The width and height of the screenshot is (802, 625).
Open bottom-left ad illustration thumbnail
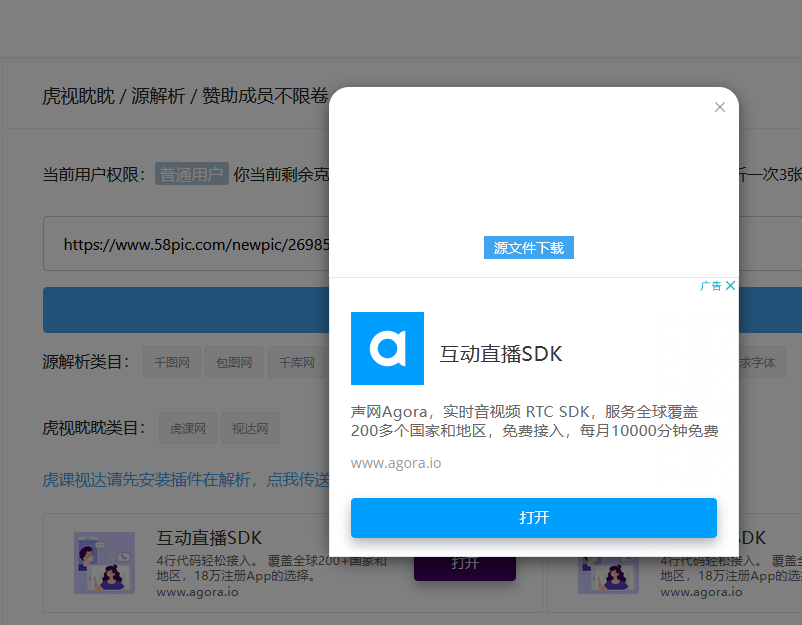pos(104,563)
